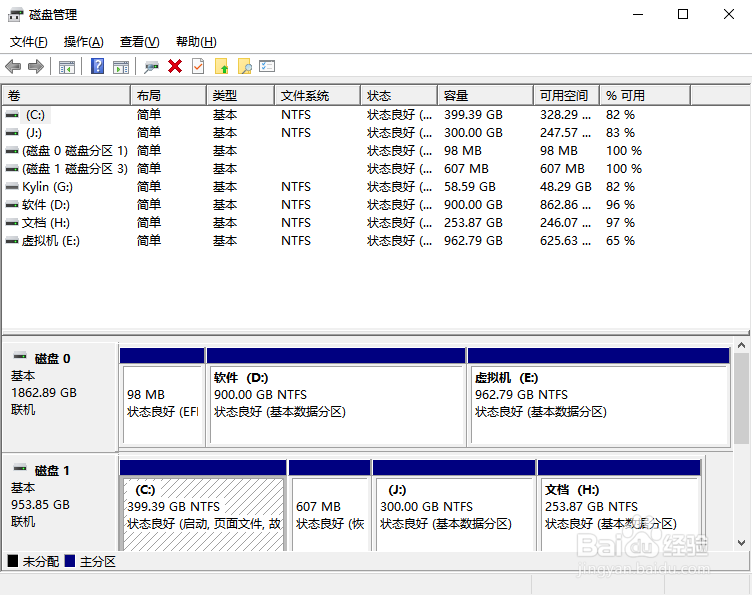Viewport: 752px width, 595px height.
Task: Click the drive icon beside 虚拟机 (E:) row
Action: point(12,241)
